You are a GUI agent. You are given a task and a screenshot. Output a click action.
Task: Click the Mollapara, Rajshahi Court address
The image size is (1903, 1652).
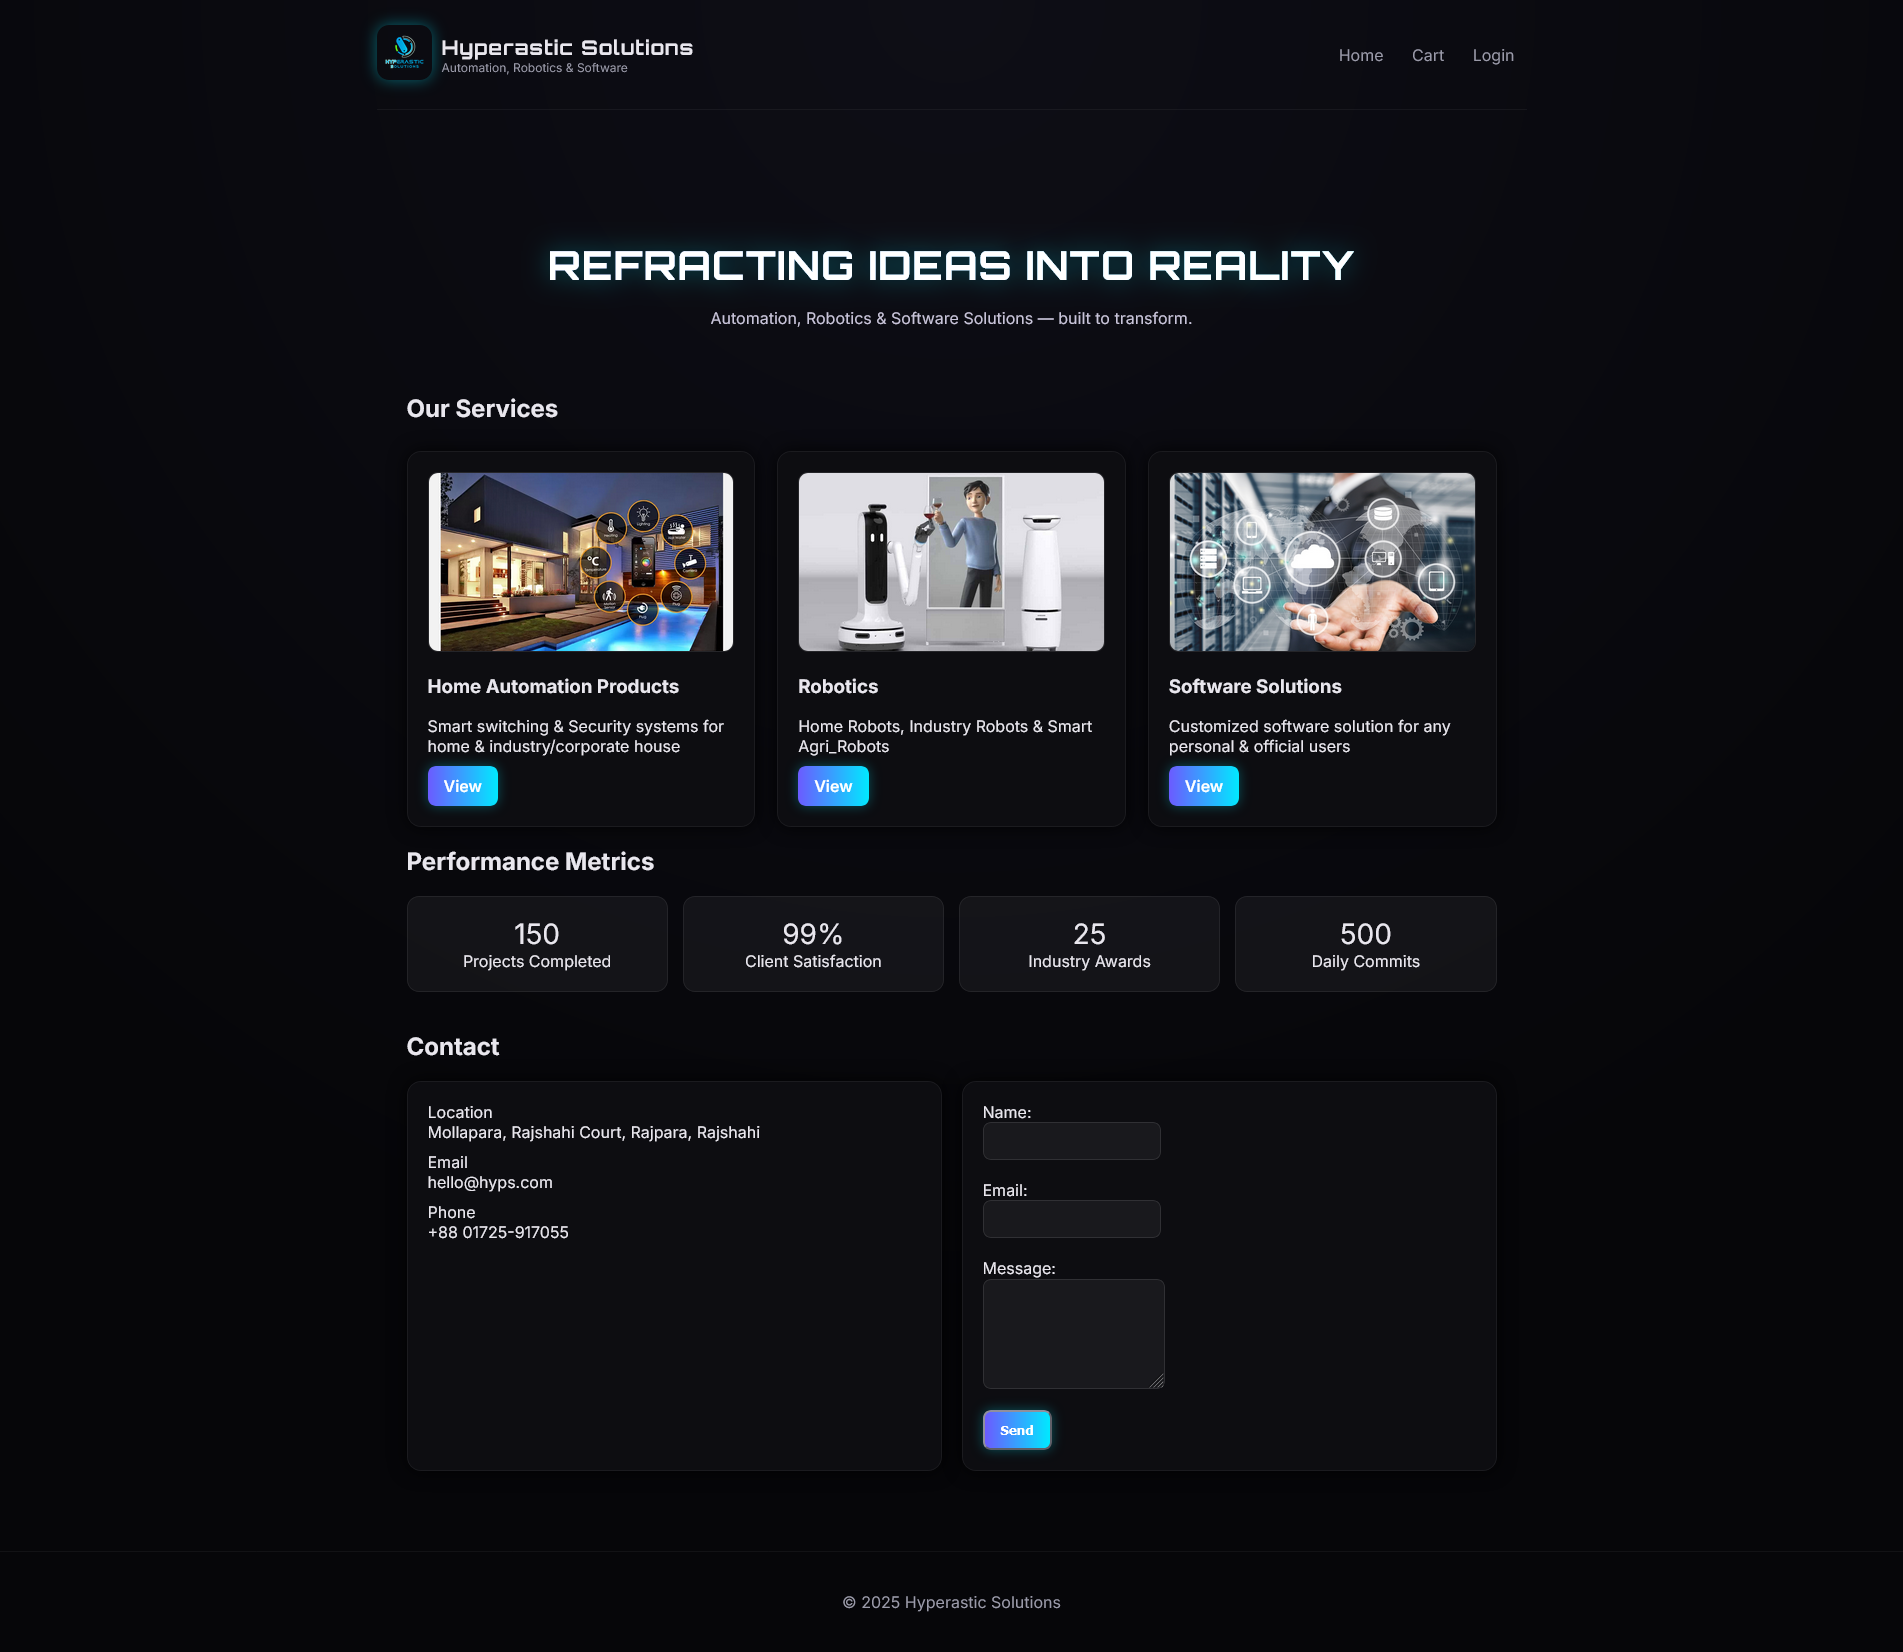(x=593, y=1132)
